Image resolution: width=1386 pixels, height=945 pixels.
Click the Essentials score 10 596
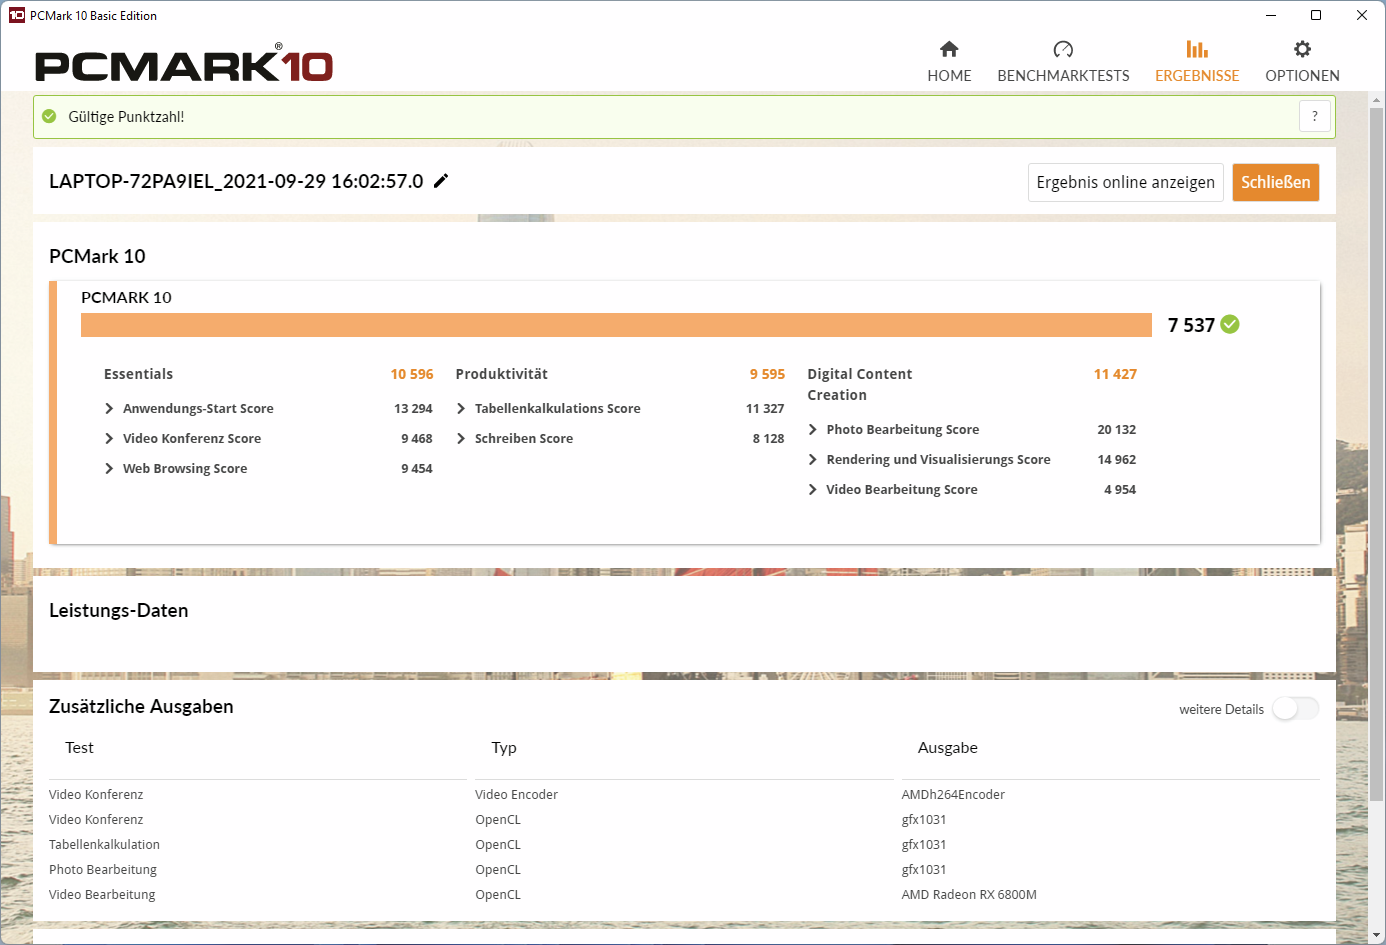(x=412, y=374)
